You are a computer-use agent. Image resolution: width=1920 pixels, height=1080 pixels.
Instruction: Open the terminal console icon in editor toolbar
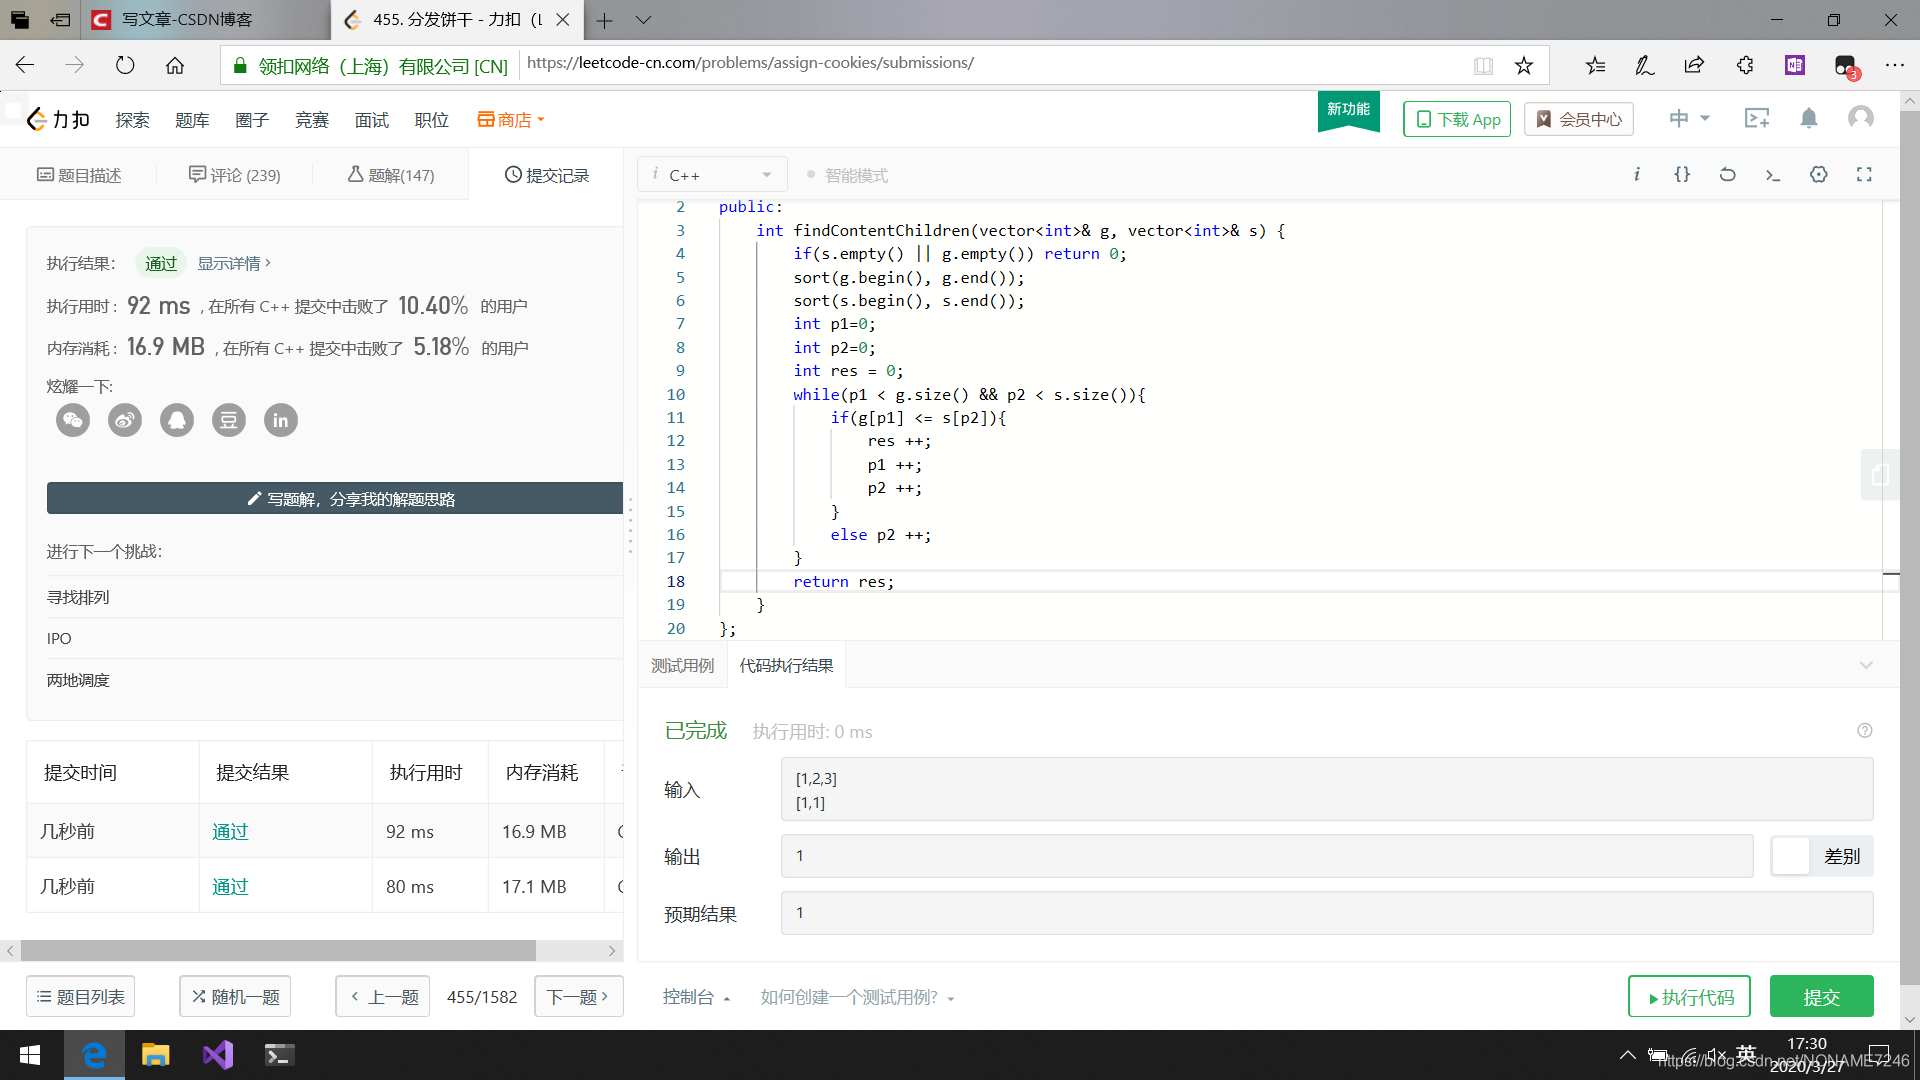tap(1773, 175)
